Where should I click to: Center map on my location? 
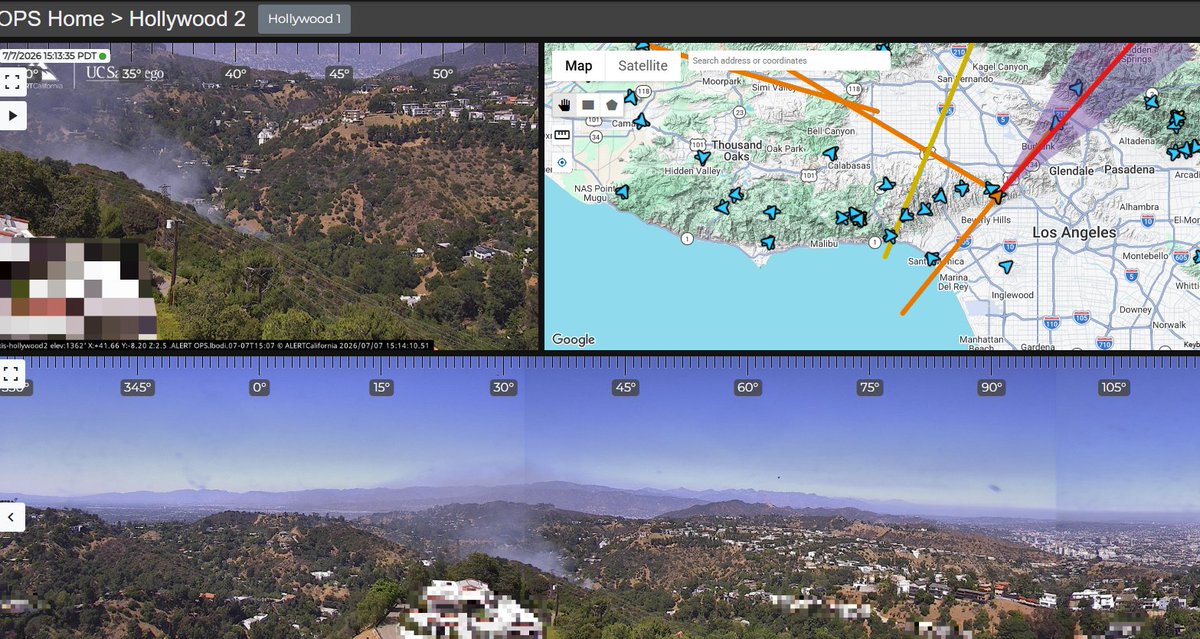click(x=562, y=162)
